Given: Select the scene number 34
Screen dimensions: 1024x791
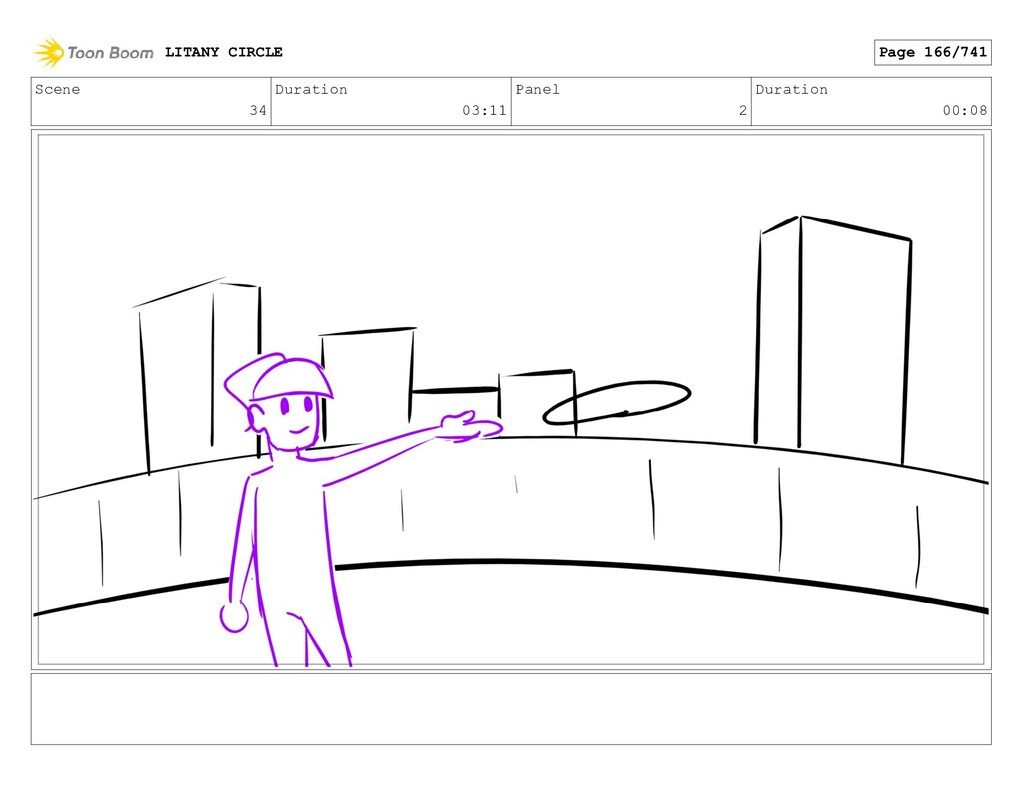Looking at the screenshot, I should pos(258,110).
